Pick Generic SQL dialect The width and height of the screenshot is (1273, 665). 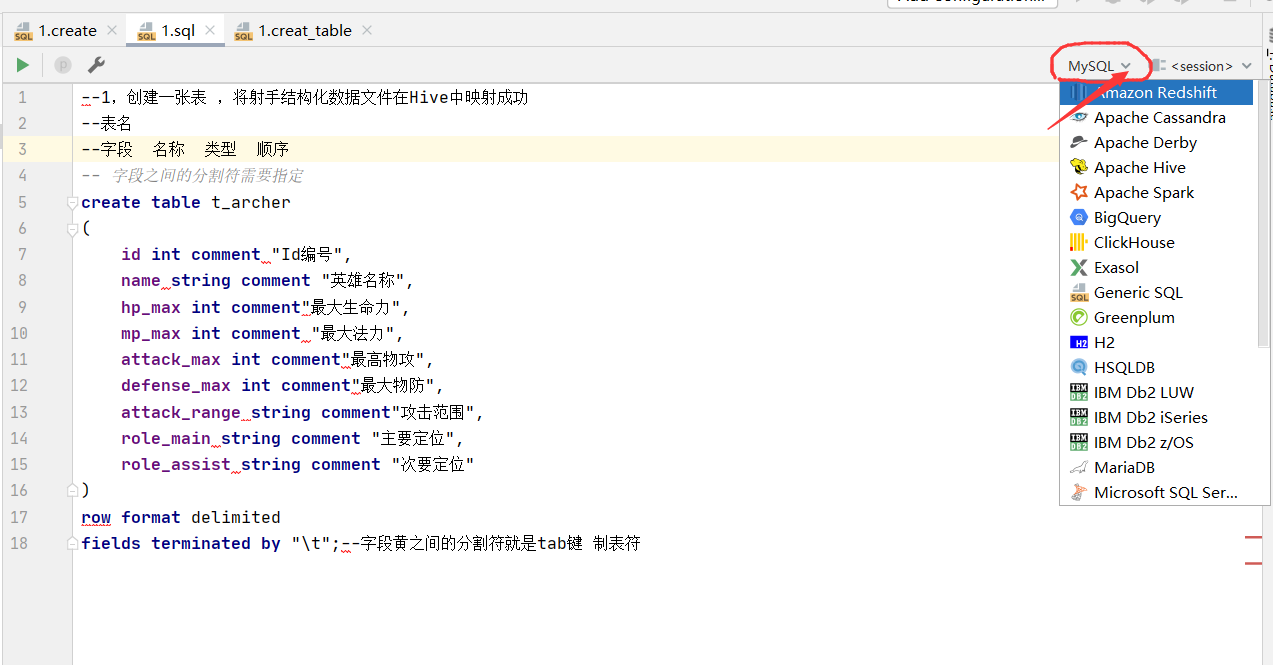1156,292
